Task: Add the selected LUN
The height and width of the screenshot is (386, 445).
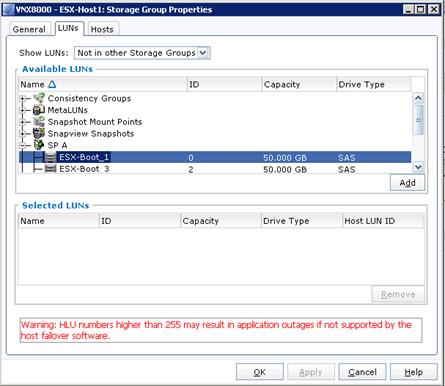Action: [407, 183]
